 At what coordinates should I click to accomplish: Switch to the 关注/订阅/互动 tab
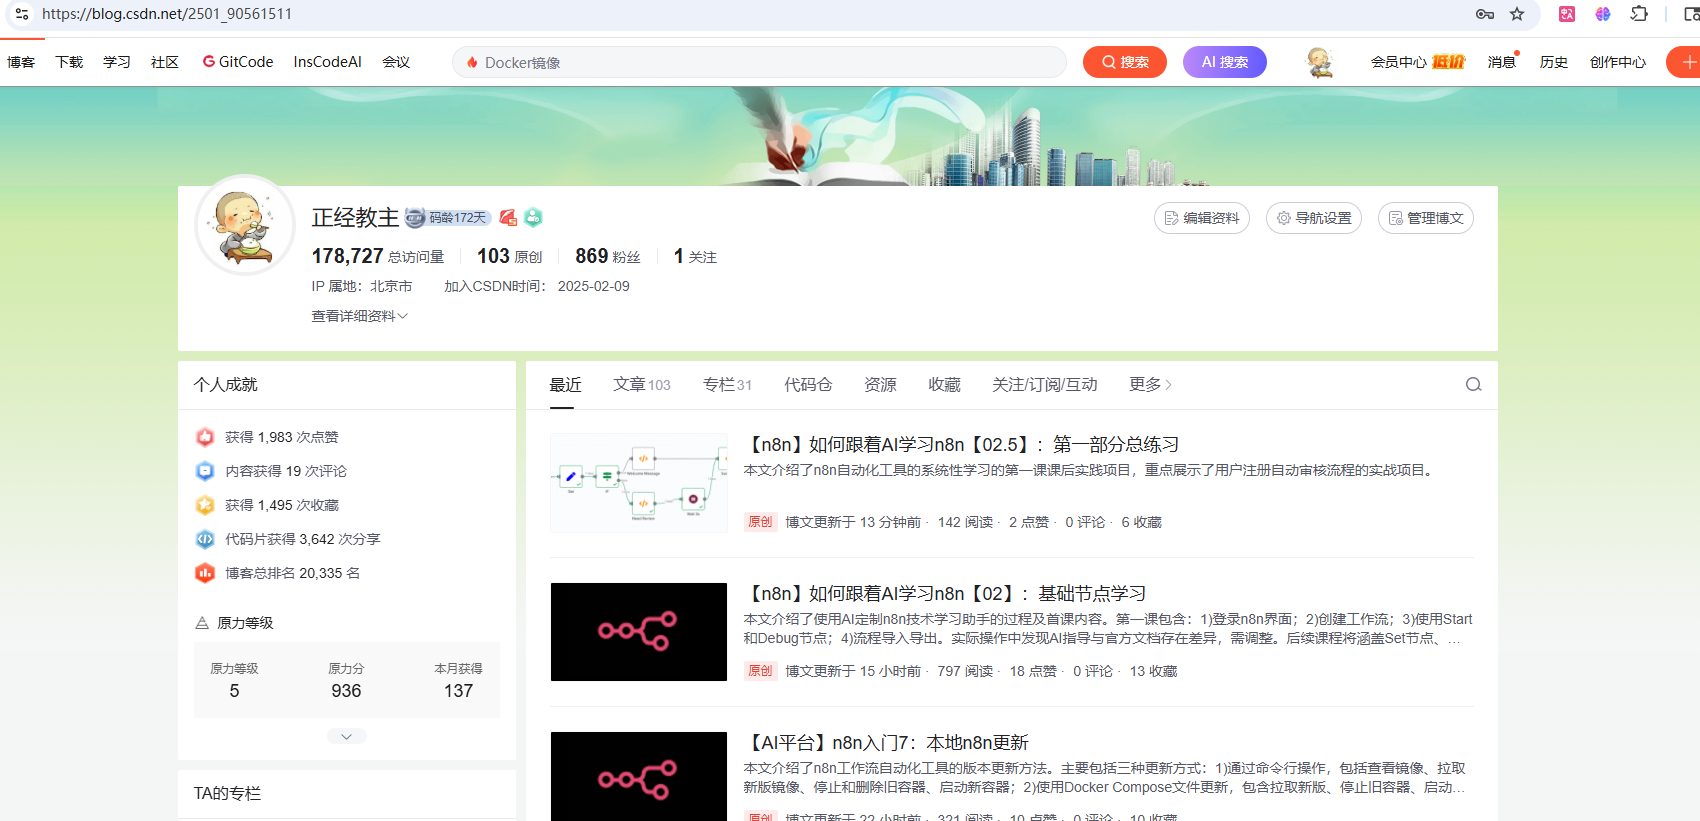pos(1044,385)
